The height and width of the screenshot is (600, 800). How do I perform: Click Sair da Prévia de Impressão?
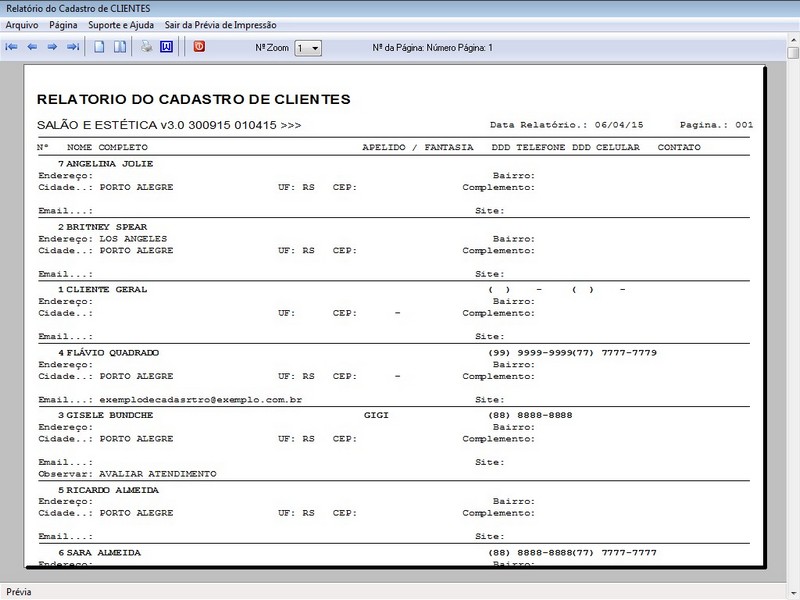(220, 24)
